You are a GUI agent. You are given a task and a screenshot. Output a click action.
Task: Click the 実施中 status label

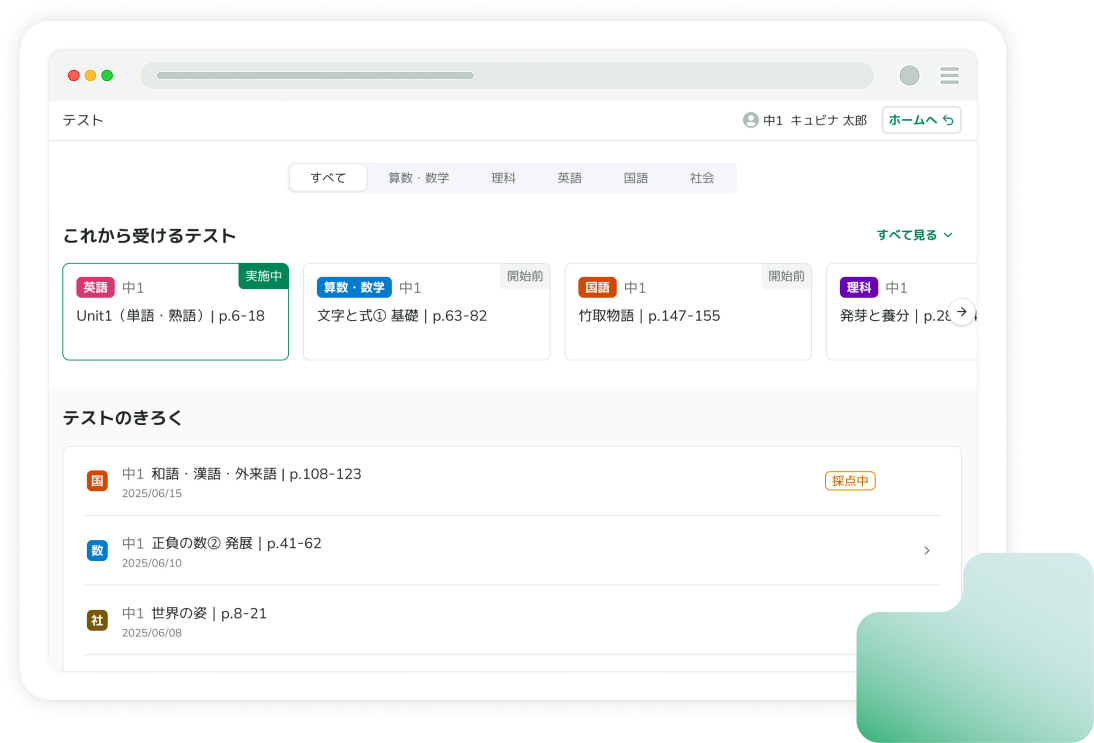click(x=263, y=276)
